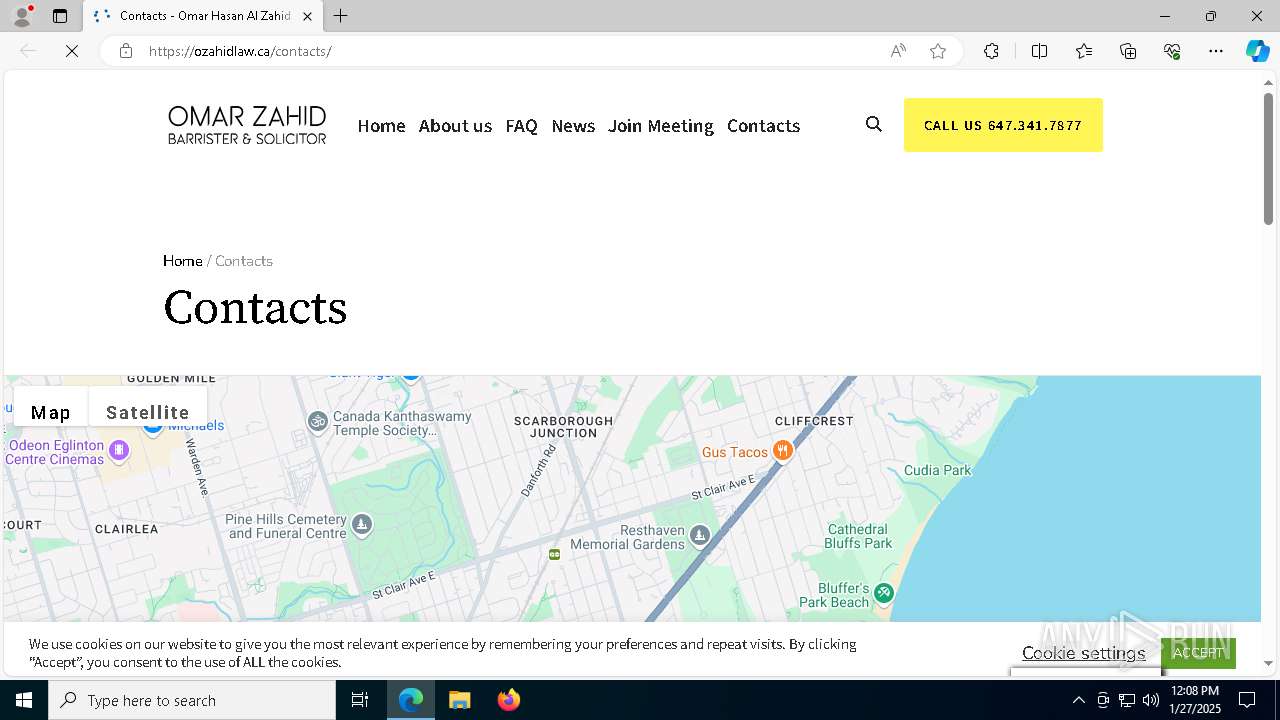The height and width of the screenshot is (720, 1280).
Task: Open File Explorer from taskbar
Action: pyautogui.click(x=459, y=700)
